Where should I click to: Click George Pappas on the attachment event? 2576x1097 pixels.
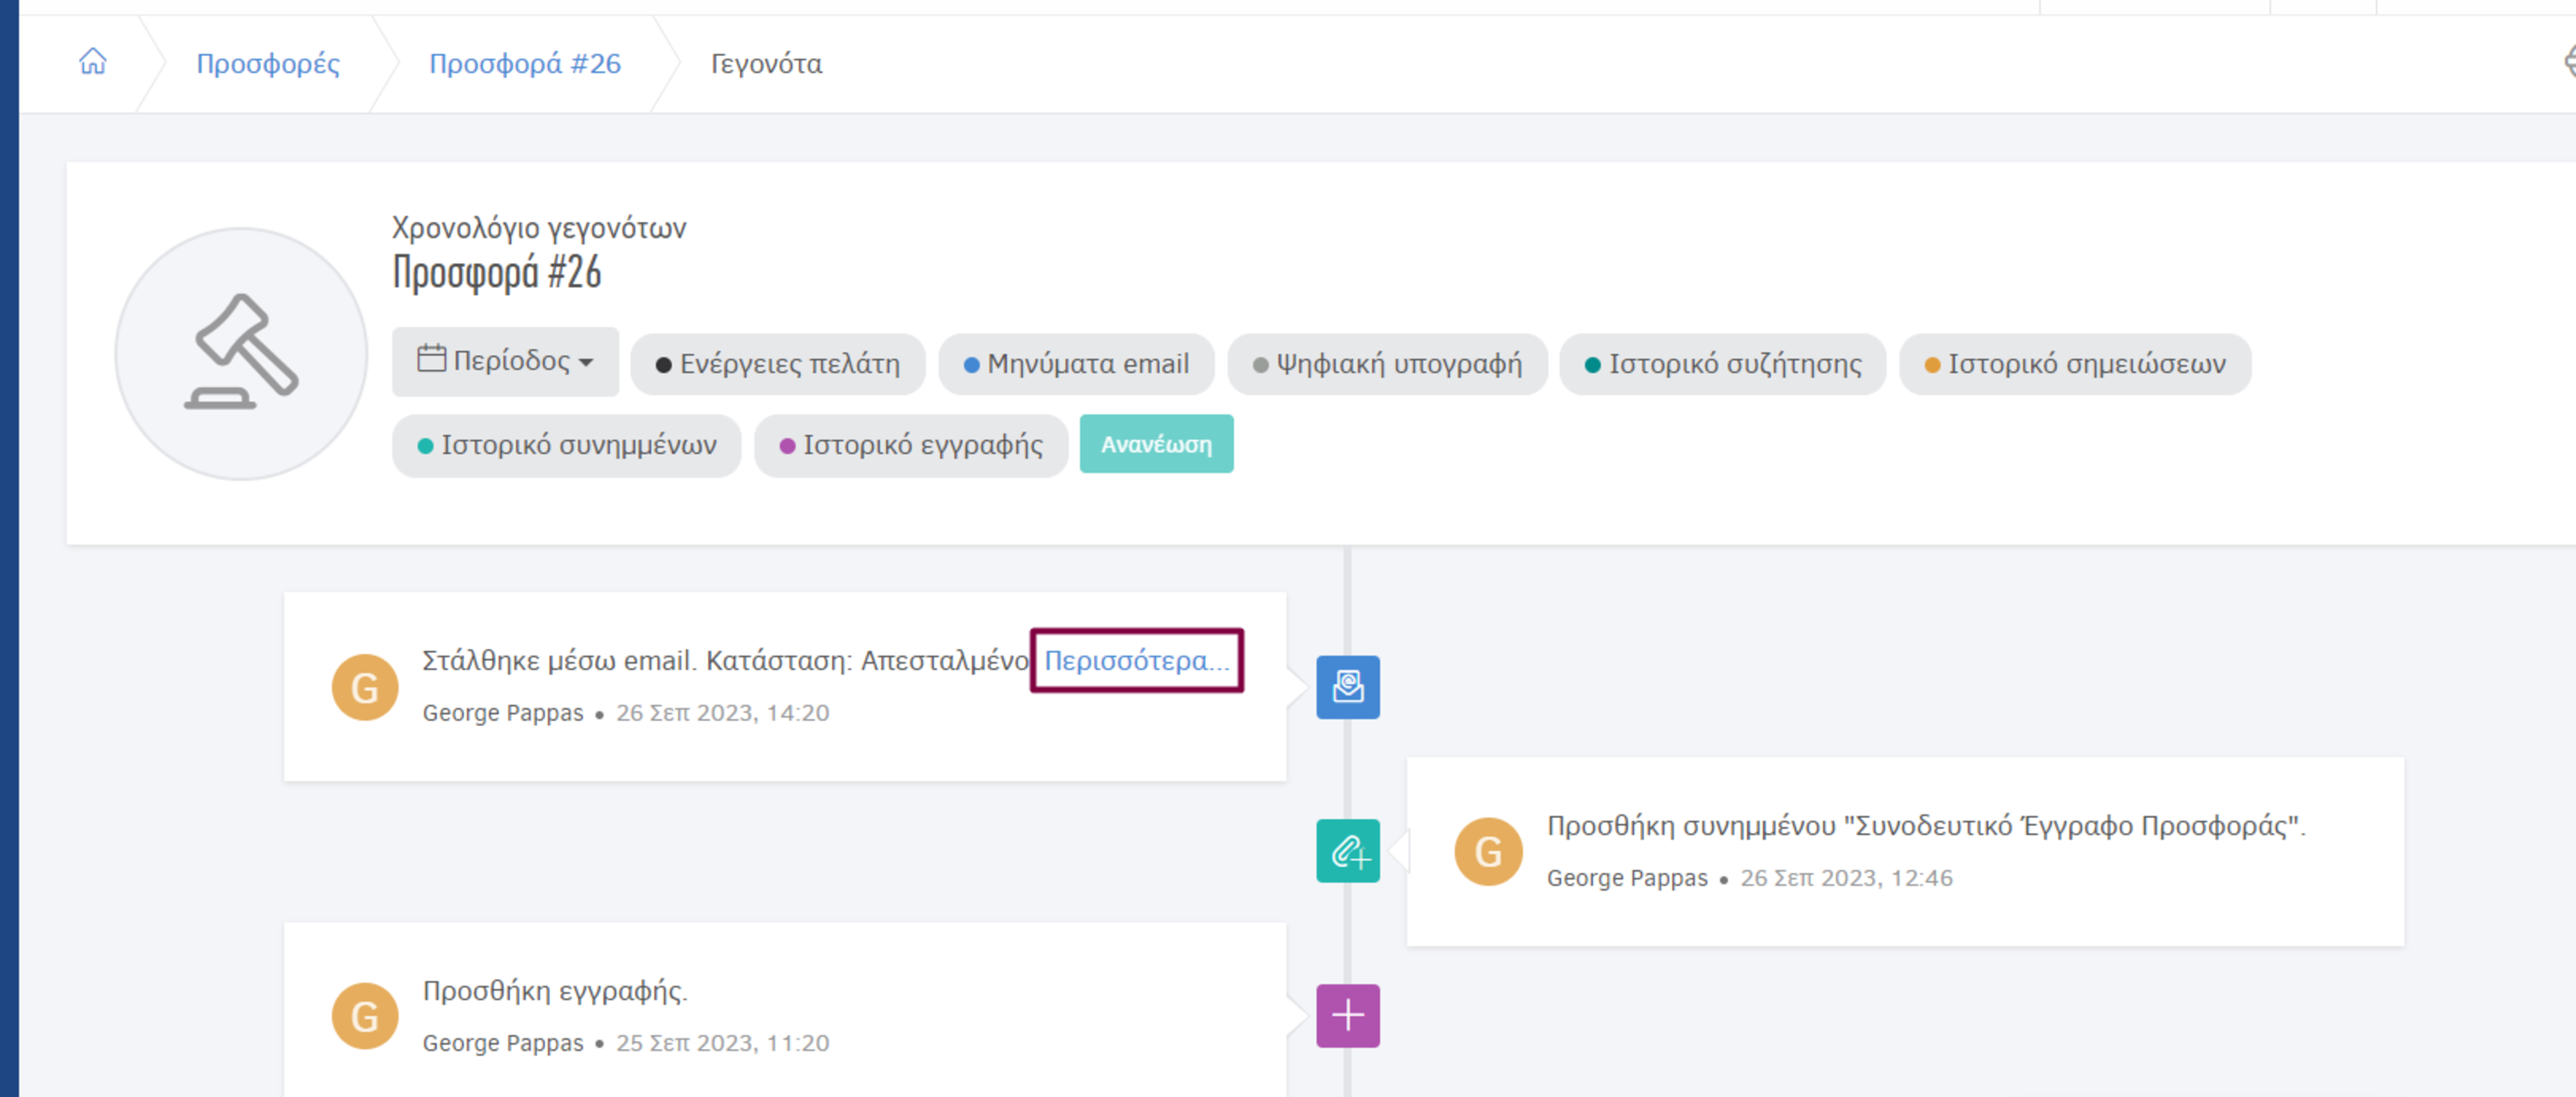pos(1627,878)
